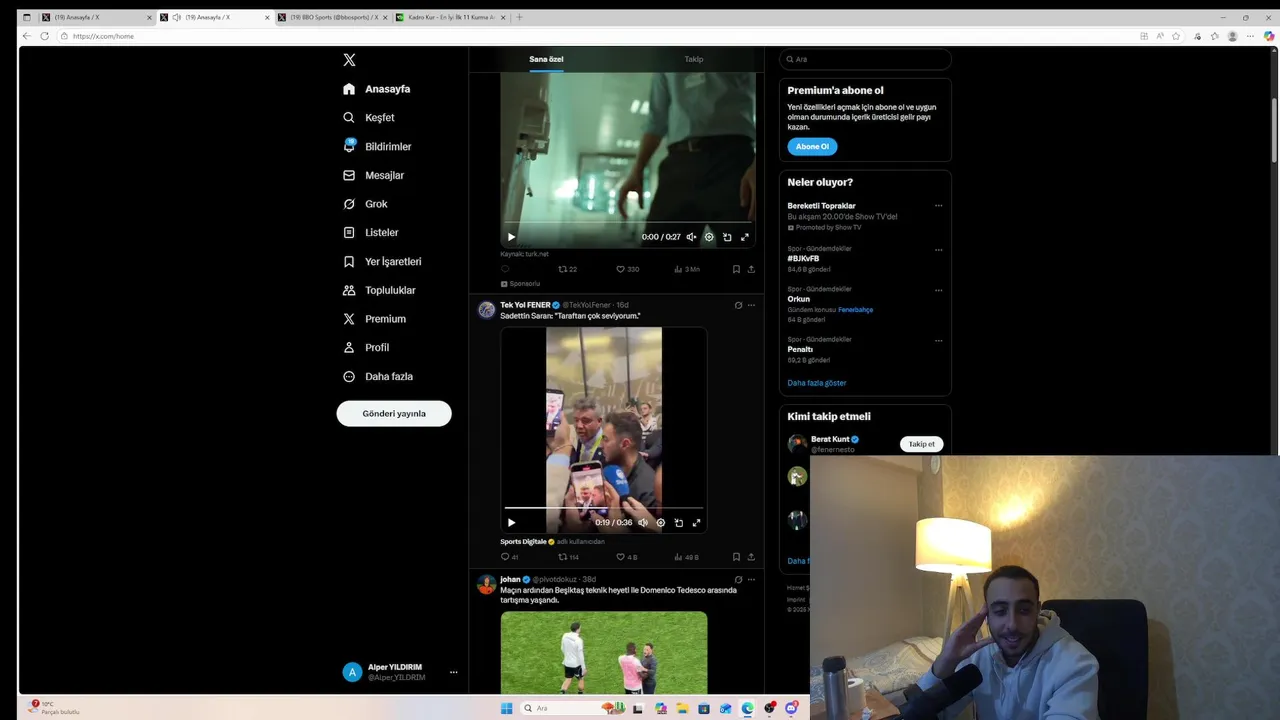Screen dimensions: 1280x720
Task: Click the X logo above the sidebar
Action: click(x=349, y=60)
